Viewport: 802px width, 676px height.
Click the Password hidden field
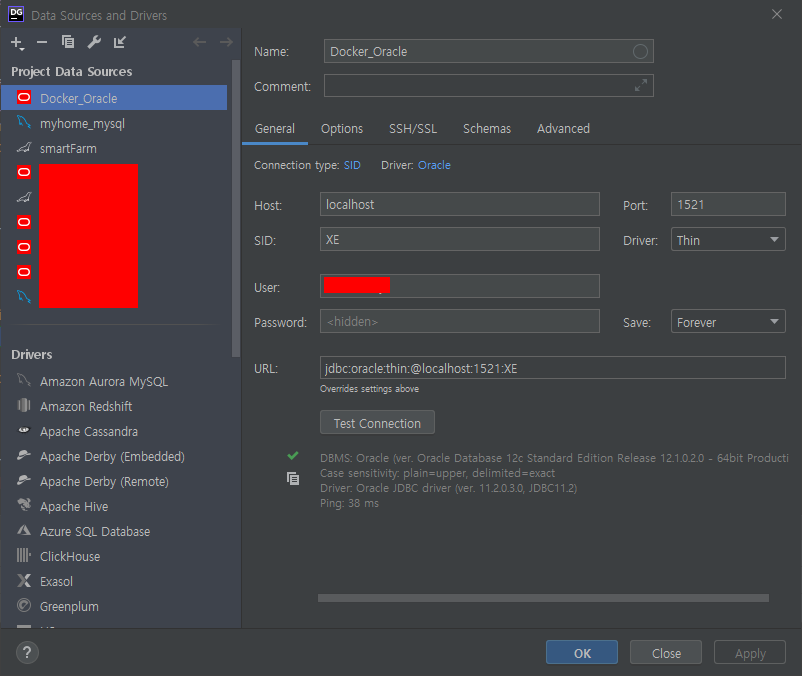(460, 321)
